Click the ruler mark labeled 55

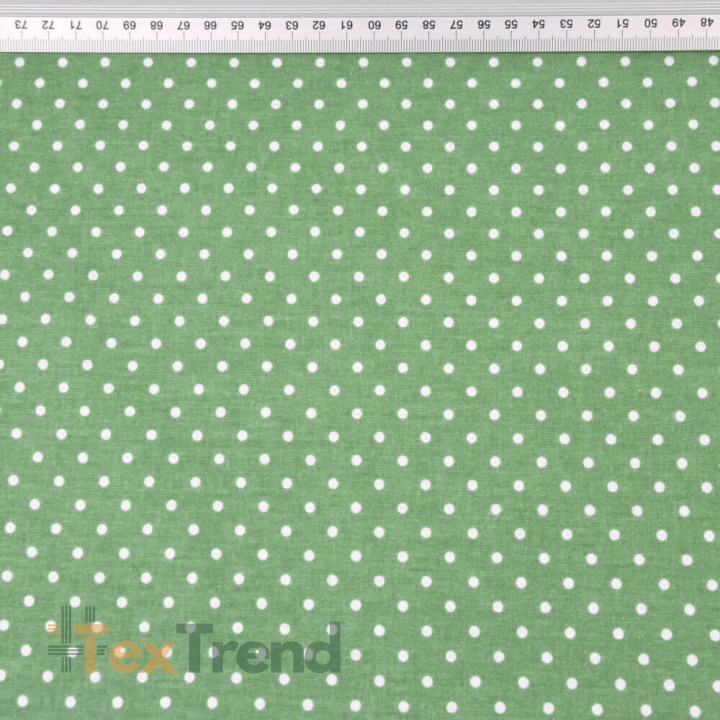point(511,24)
